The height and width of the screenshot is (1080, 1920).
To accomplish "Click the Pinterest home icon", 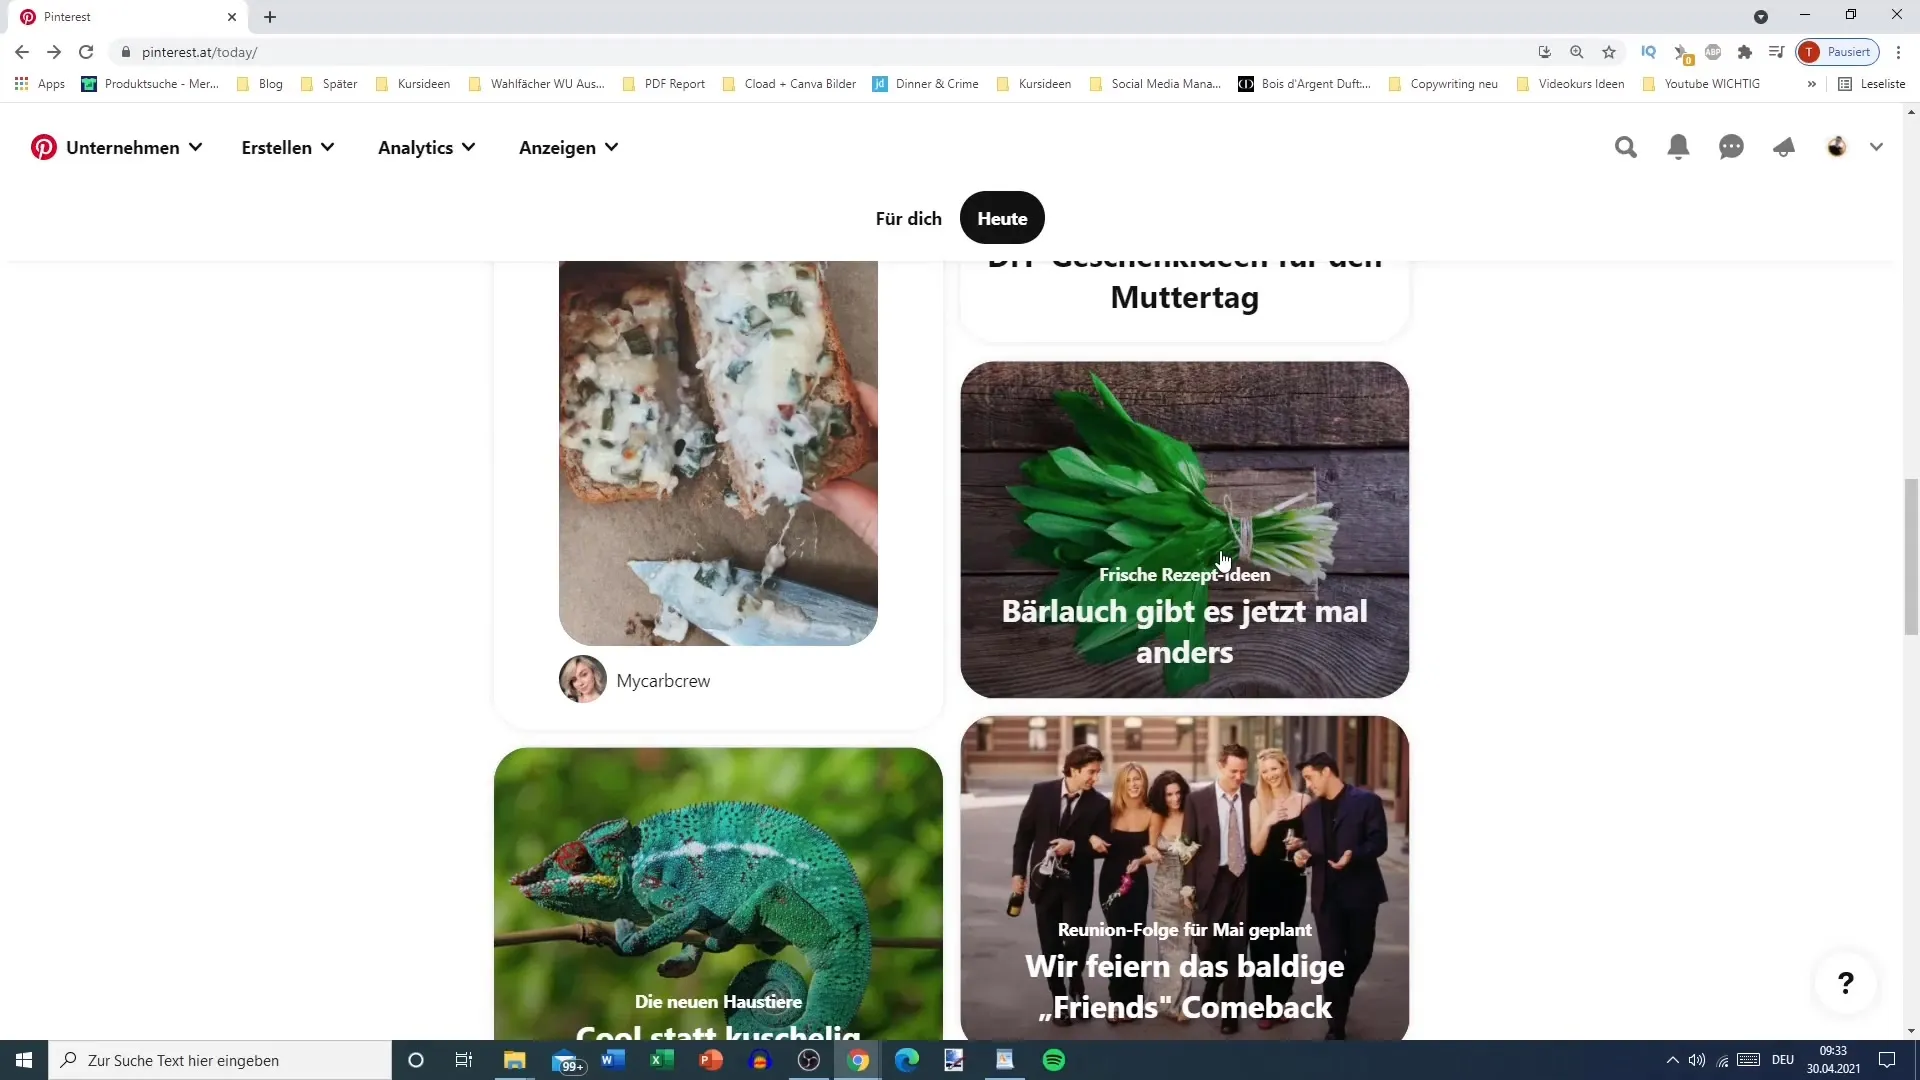I will pyautogui.click(x=44, y=146).
